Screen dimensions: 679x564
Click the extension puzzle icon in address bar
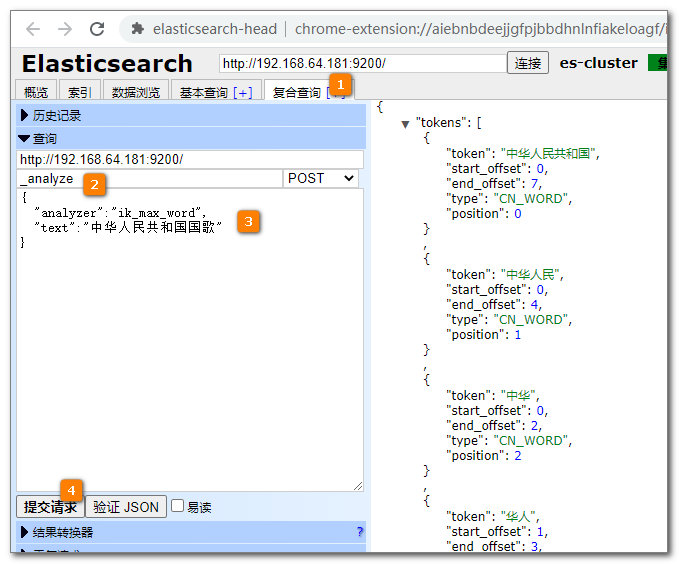coord(137,29)
